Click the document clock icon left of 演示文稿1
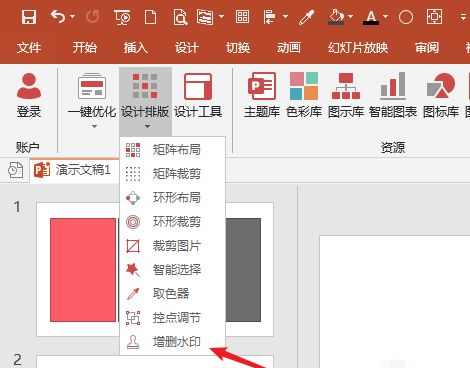 (15, 170)
